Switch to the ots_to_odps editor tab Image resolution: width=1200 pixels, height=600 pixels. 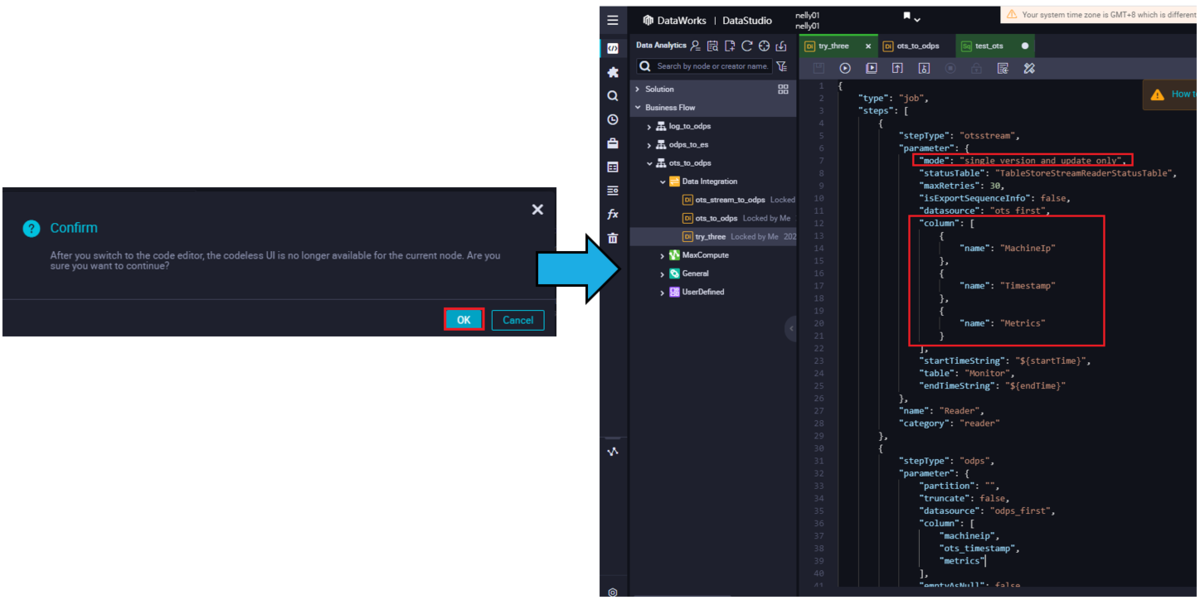[917, 46]
